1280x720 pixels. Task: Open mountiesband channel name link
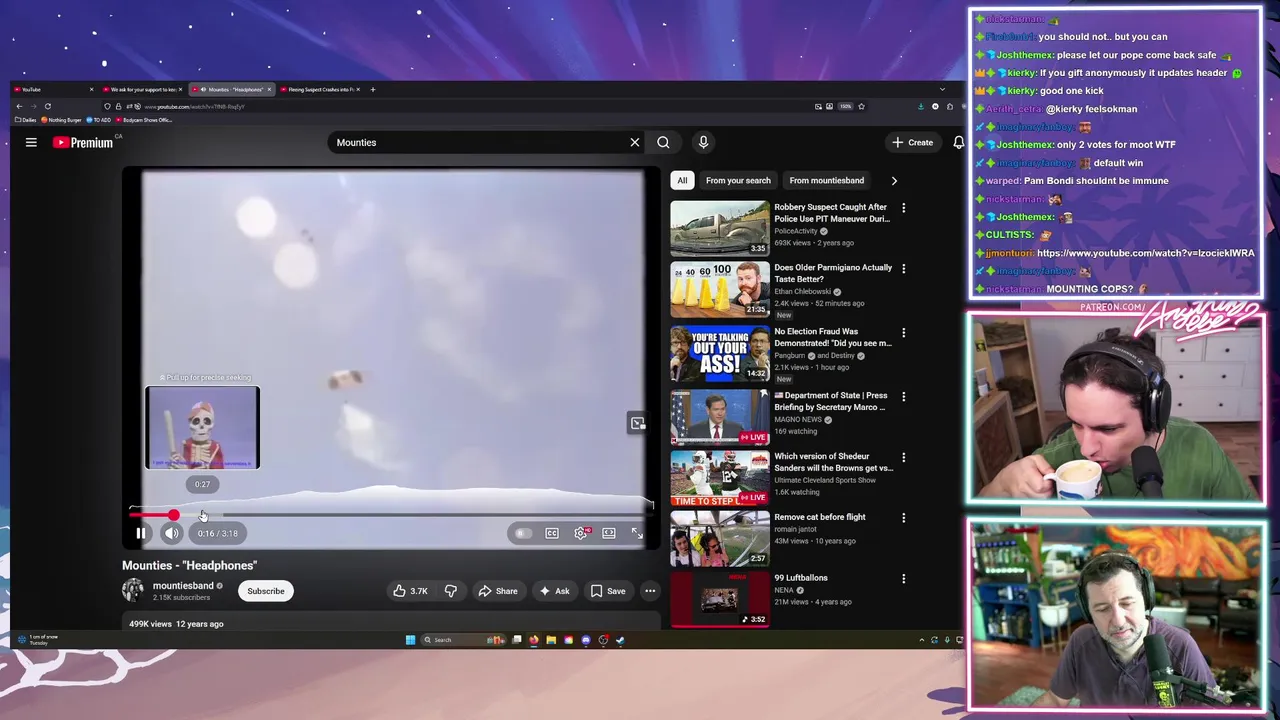pyautogui.click(x=183, y=586)
